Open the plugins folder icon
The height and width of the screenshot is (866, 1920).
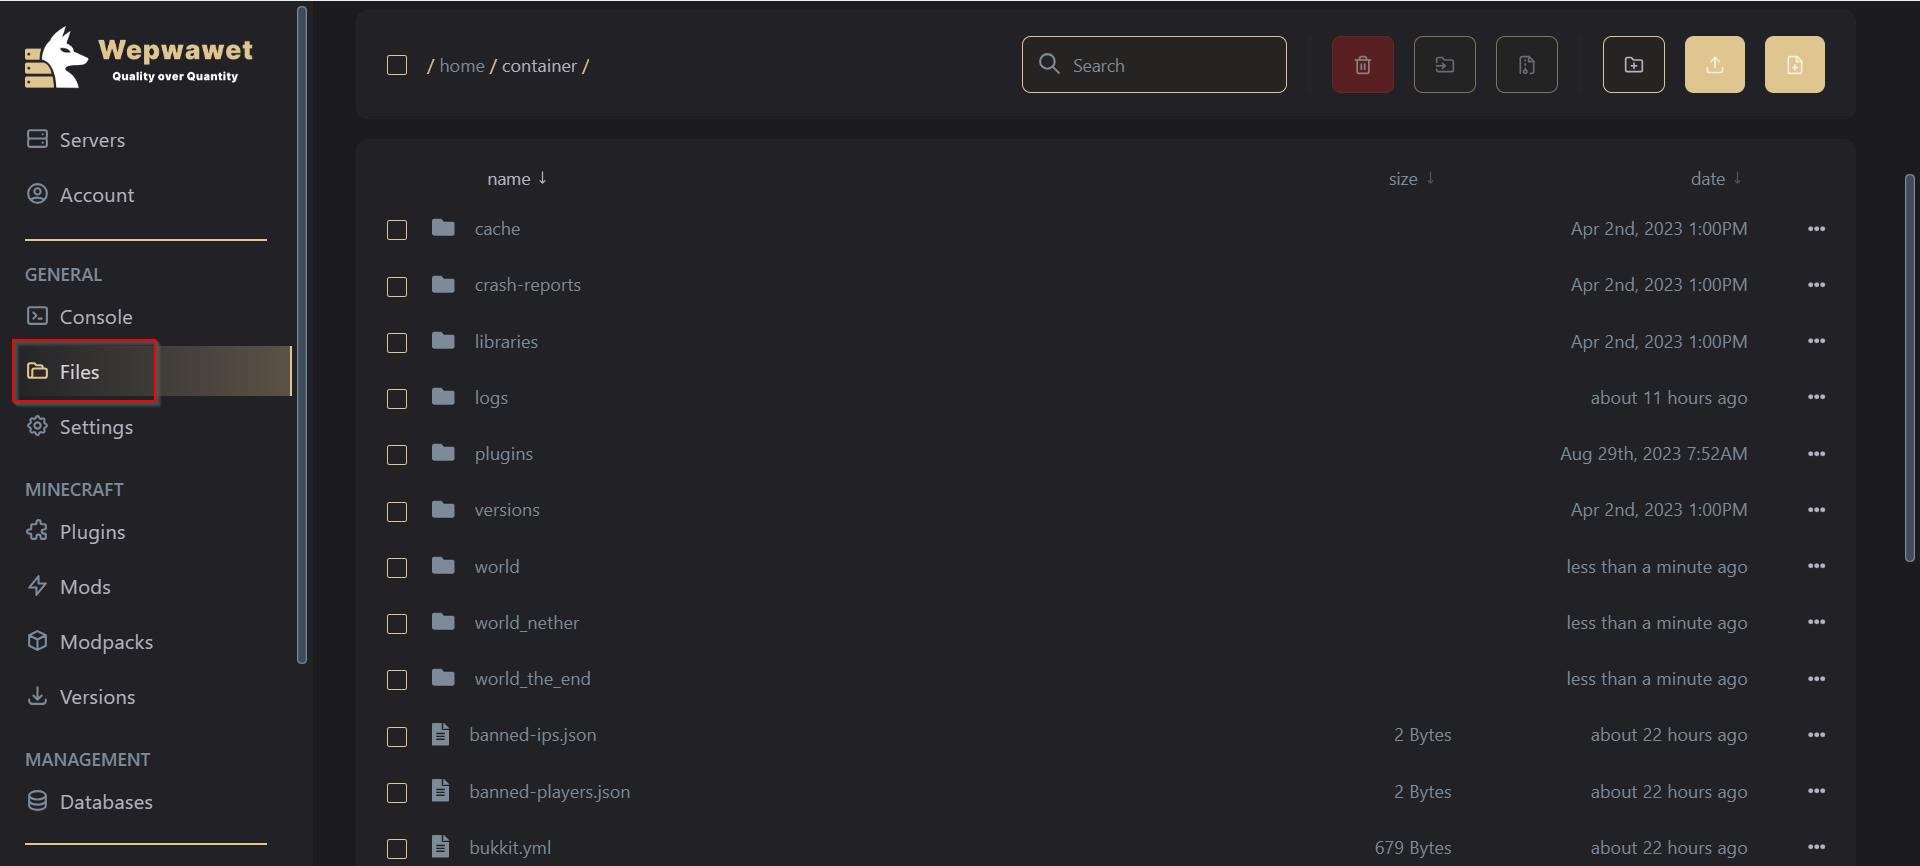[443, 453]
